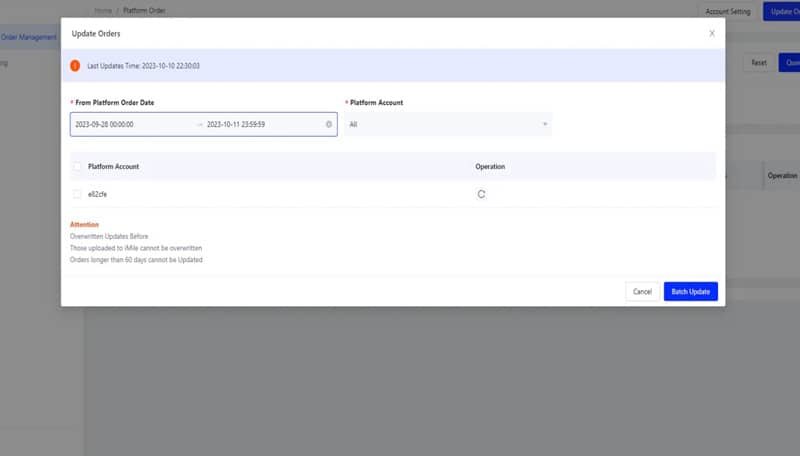Click 'Orders longer than 60 days' note
Image resolution: width=800 pixels, height=456 pixels.
coord(136,260)
